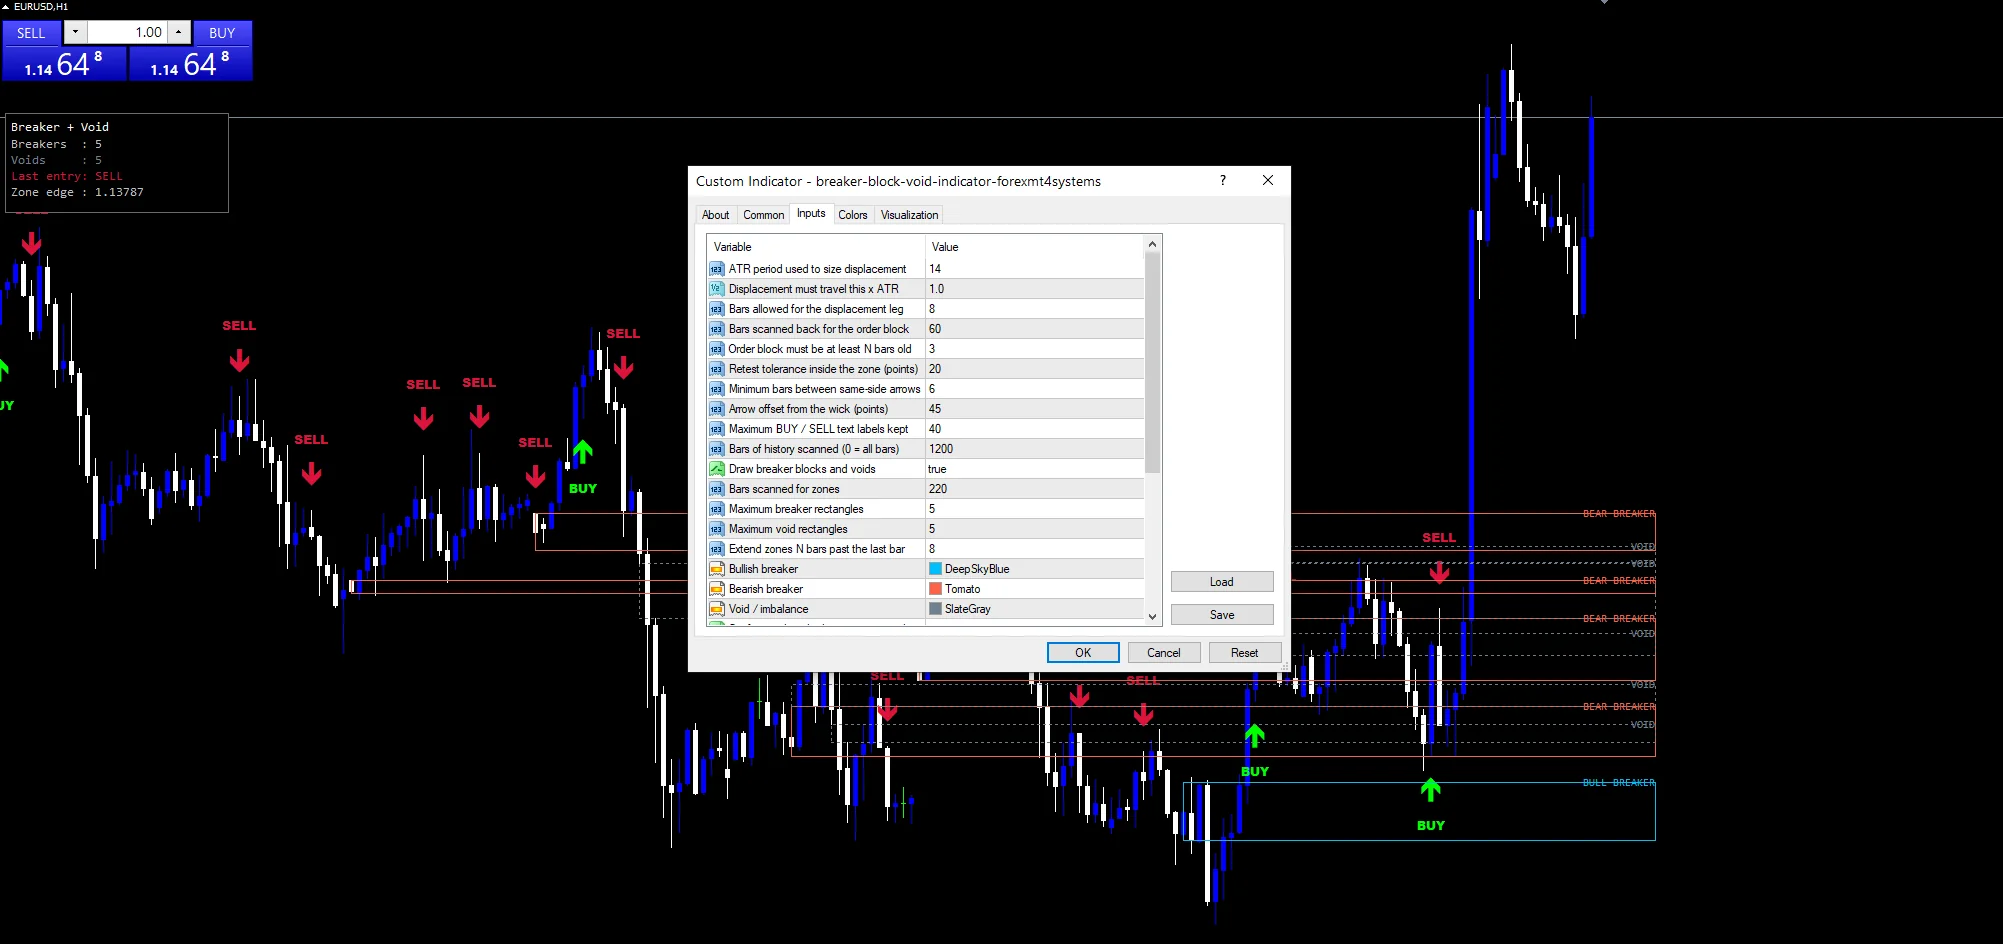The width and height of the screenshot is (2003, 944).
Task: Click the Displacement ATR double-type icon
Action: point(716,289)
